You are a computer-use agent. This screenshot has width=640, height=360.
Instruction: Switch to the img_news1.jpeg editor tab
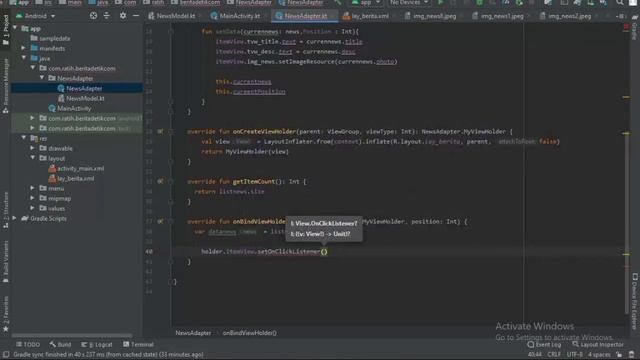(502, 16)
